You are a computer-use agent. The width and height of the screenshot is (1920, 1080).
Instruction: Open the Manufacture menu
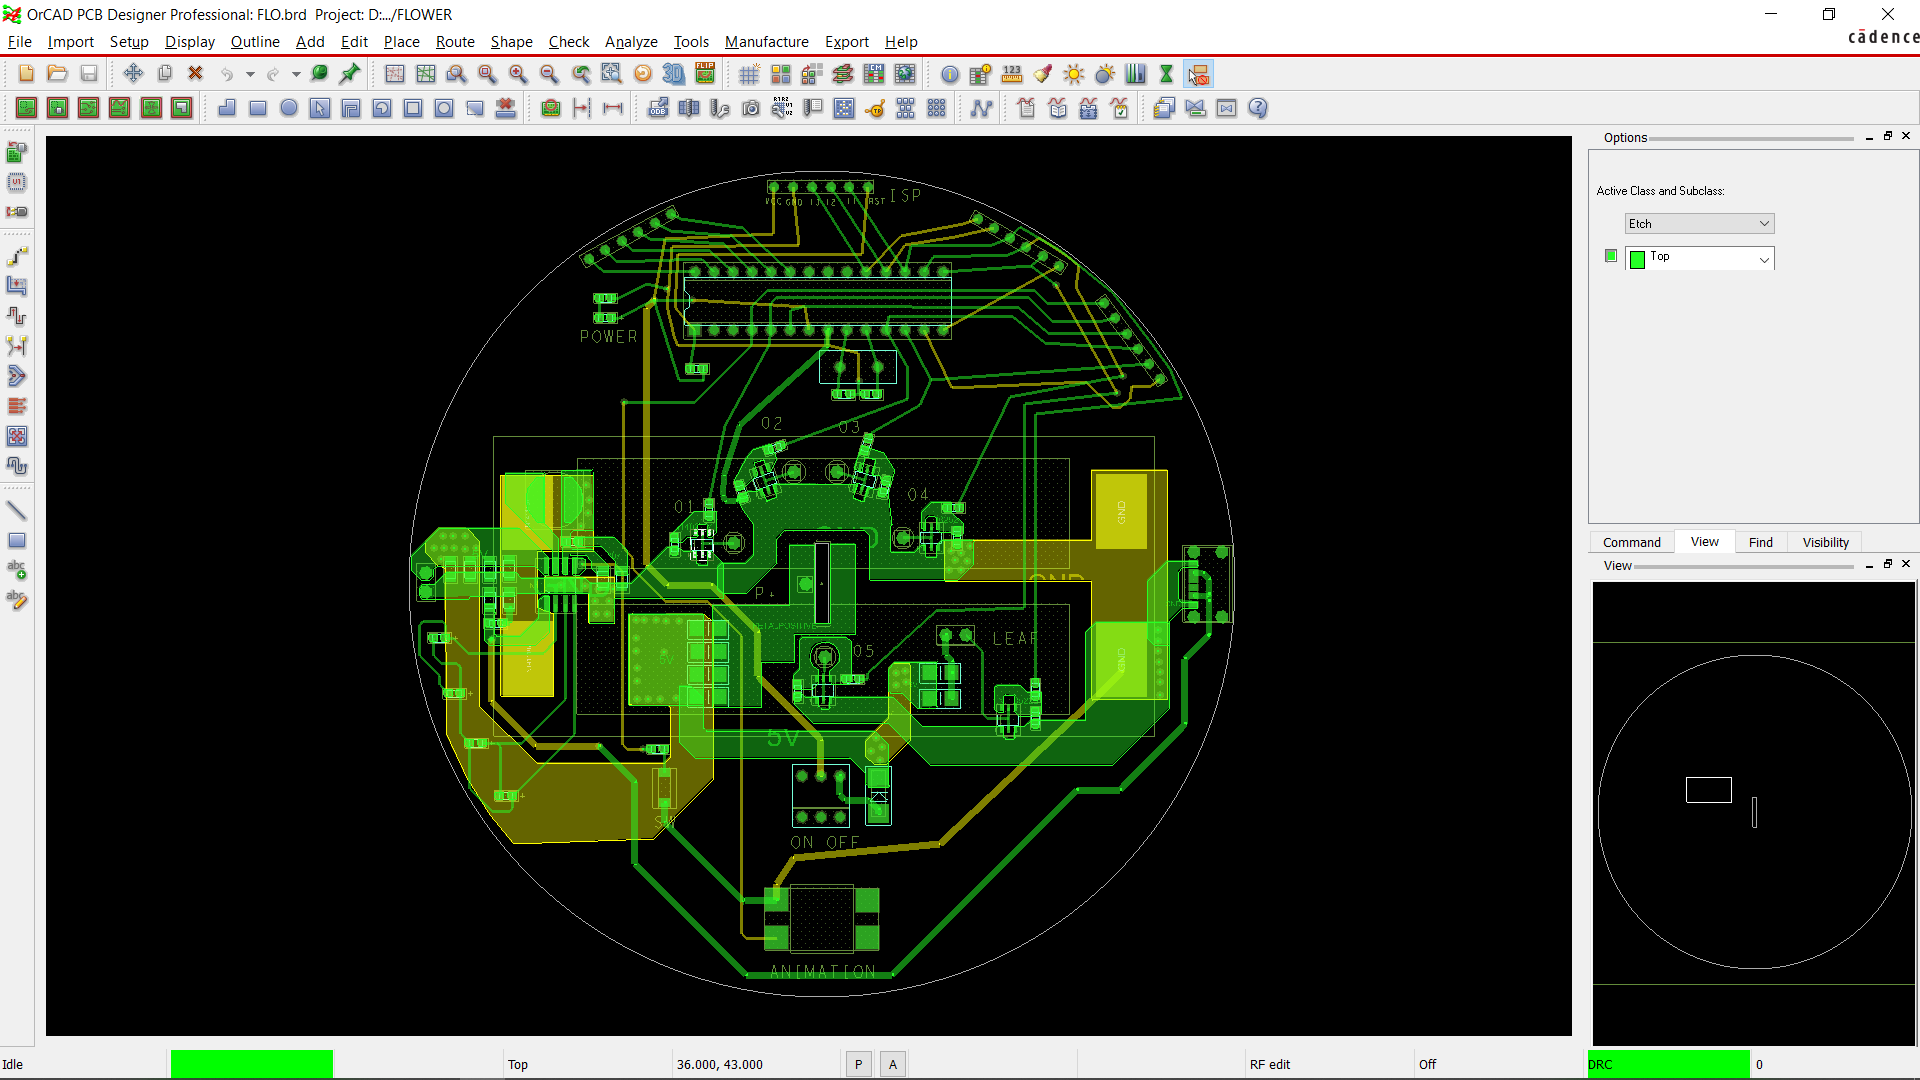coord(766,42)
